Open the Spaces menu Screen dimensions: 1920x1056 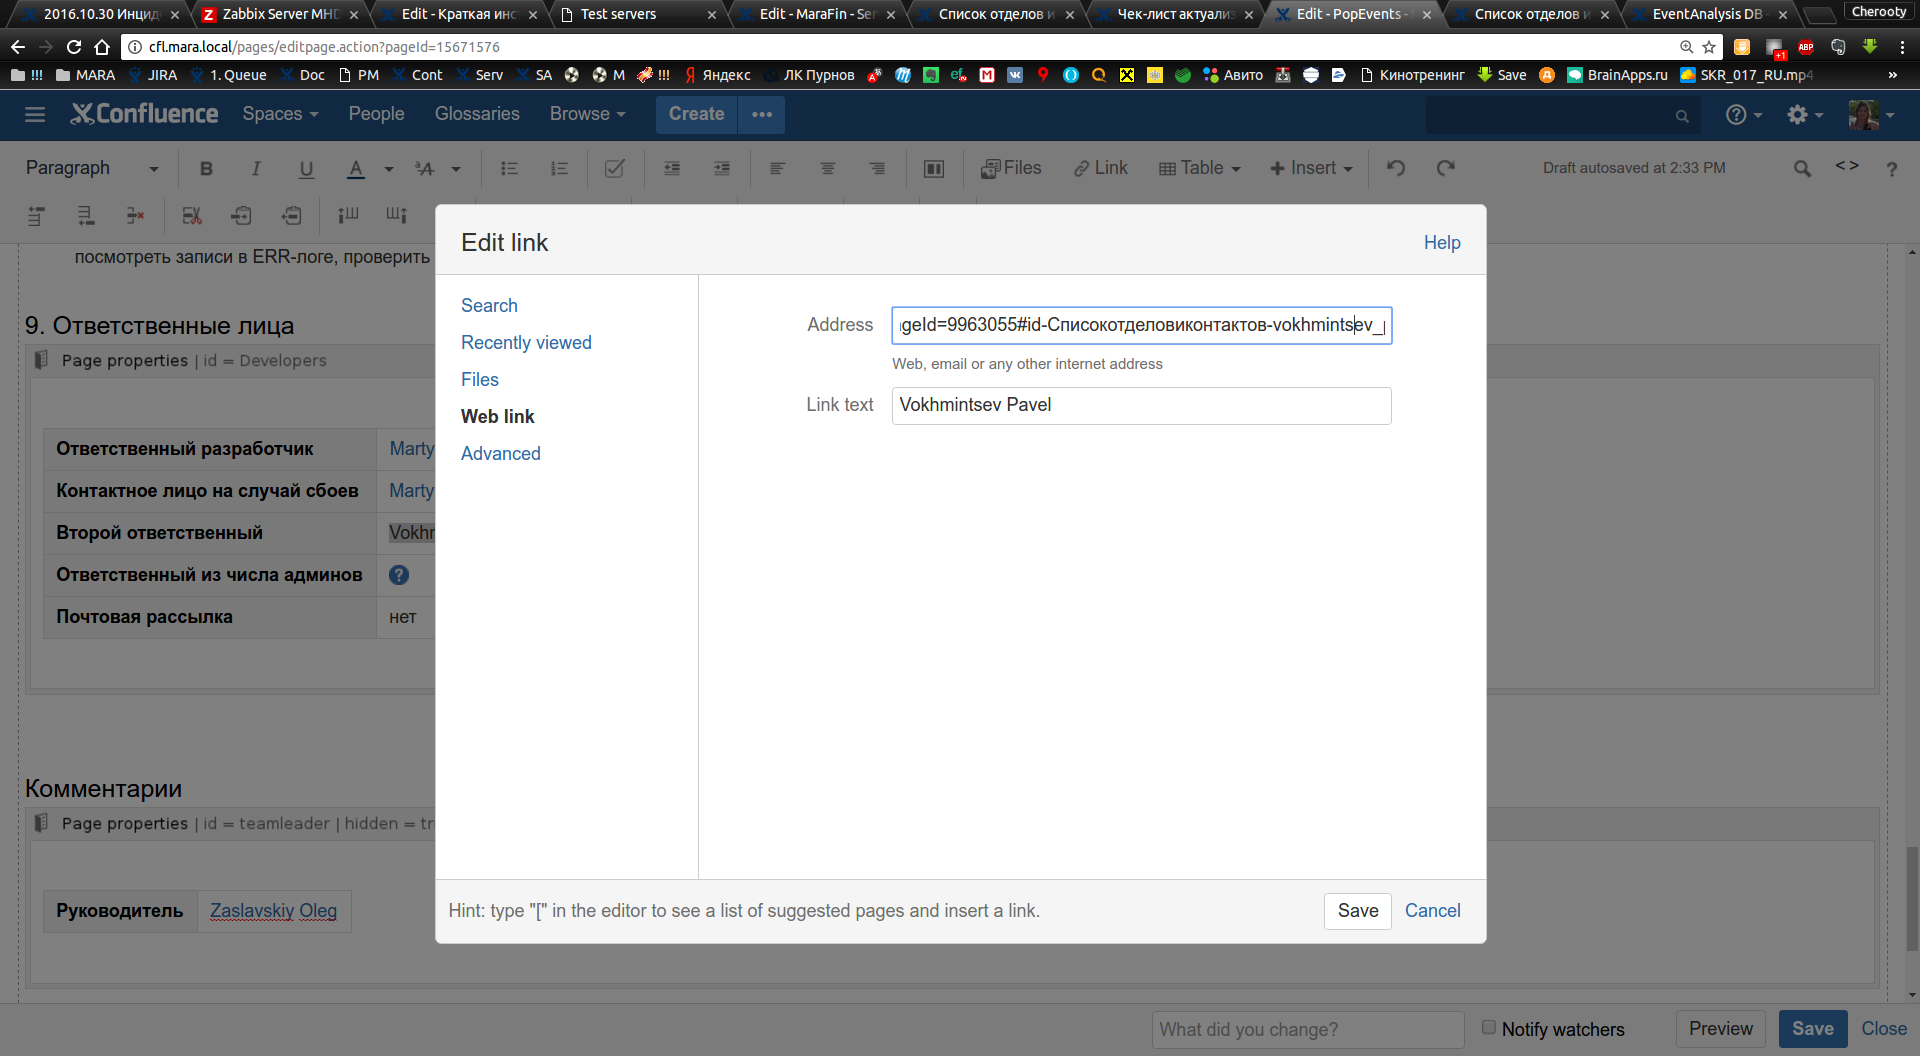pyautogui.click(x=280, y=114)
